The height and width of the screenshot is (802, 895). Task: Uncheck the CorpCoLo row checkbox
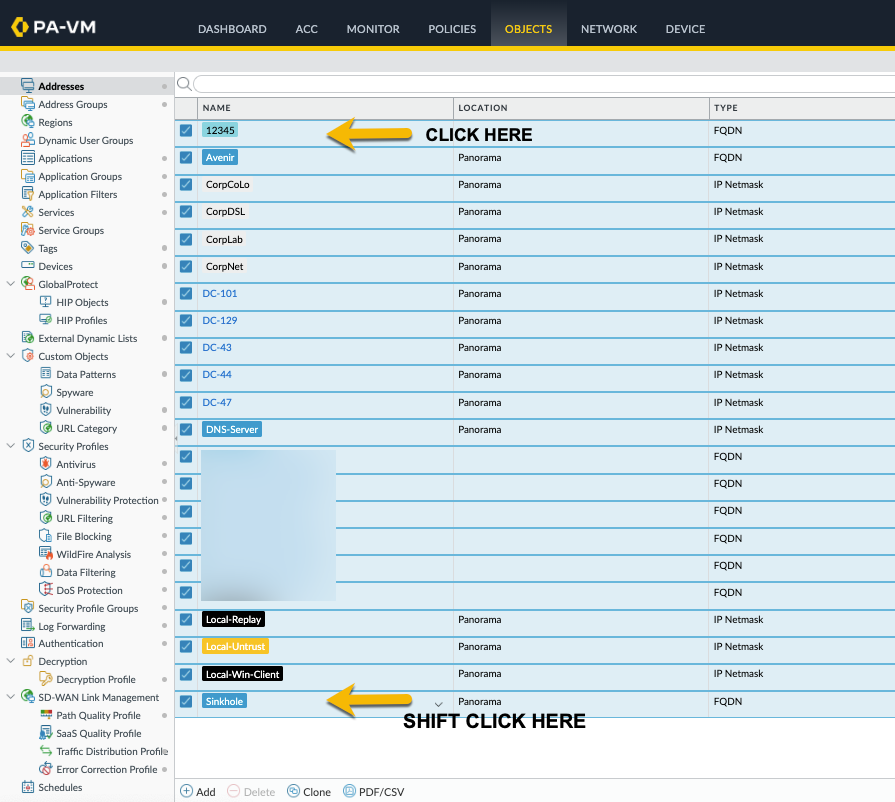tap(186, 184)
